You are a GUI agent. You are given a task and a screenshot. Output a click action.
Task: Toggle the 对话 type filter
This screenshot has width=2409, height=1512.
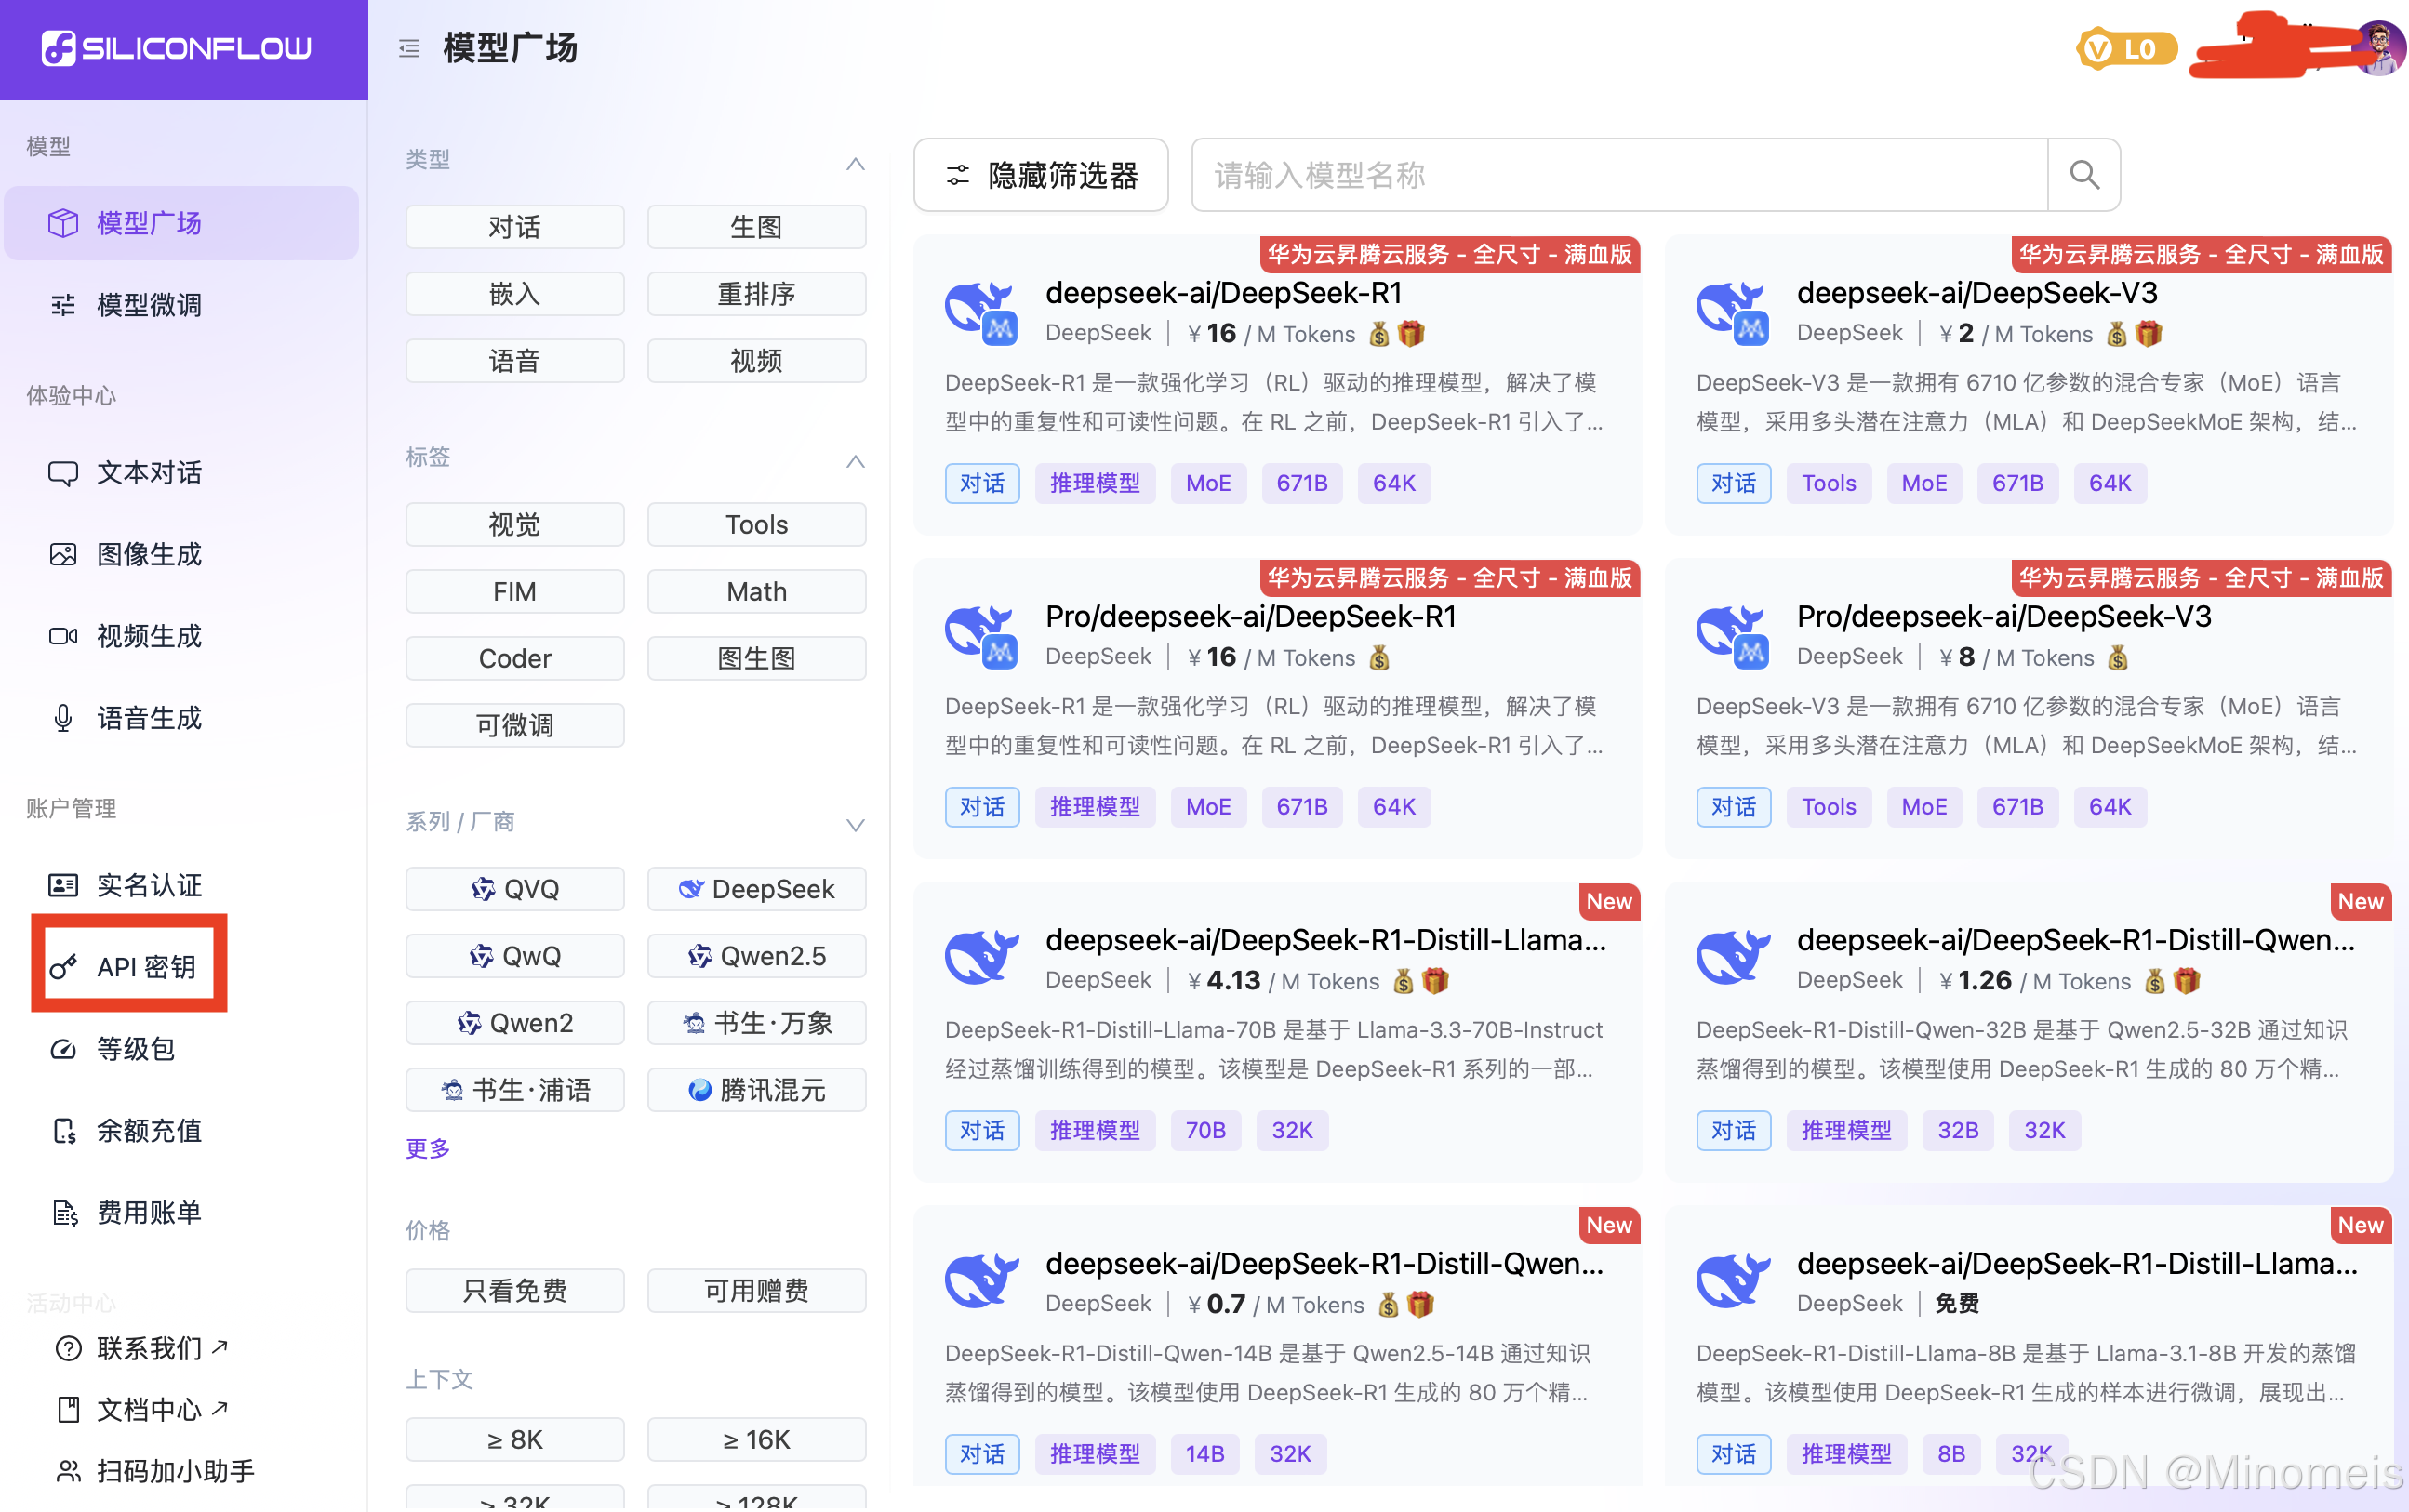pyautogui.click(x=514, y=227)
